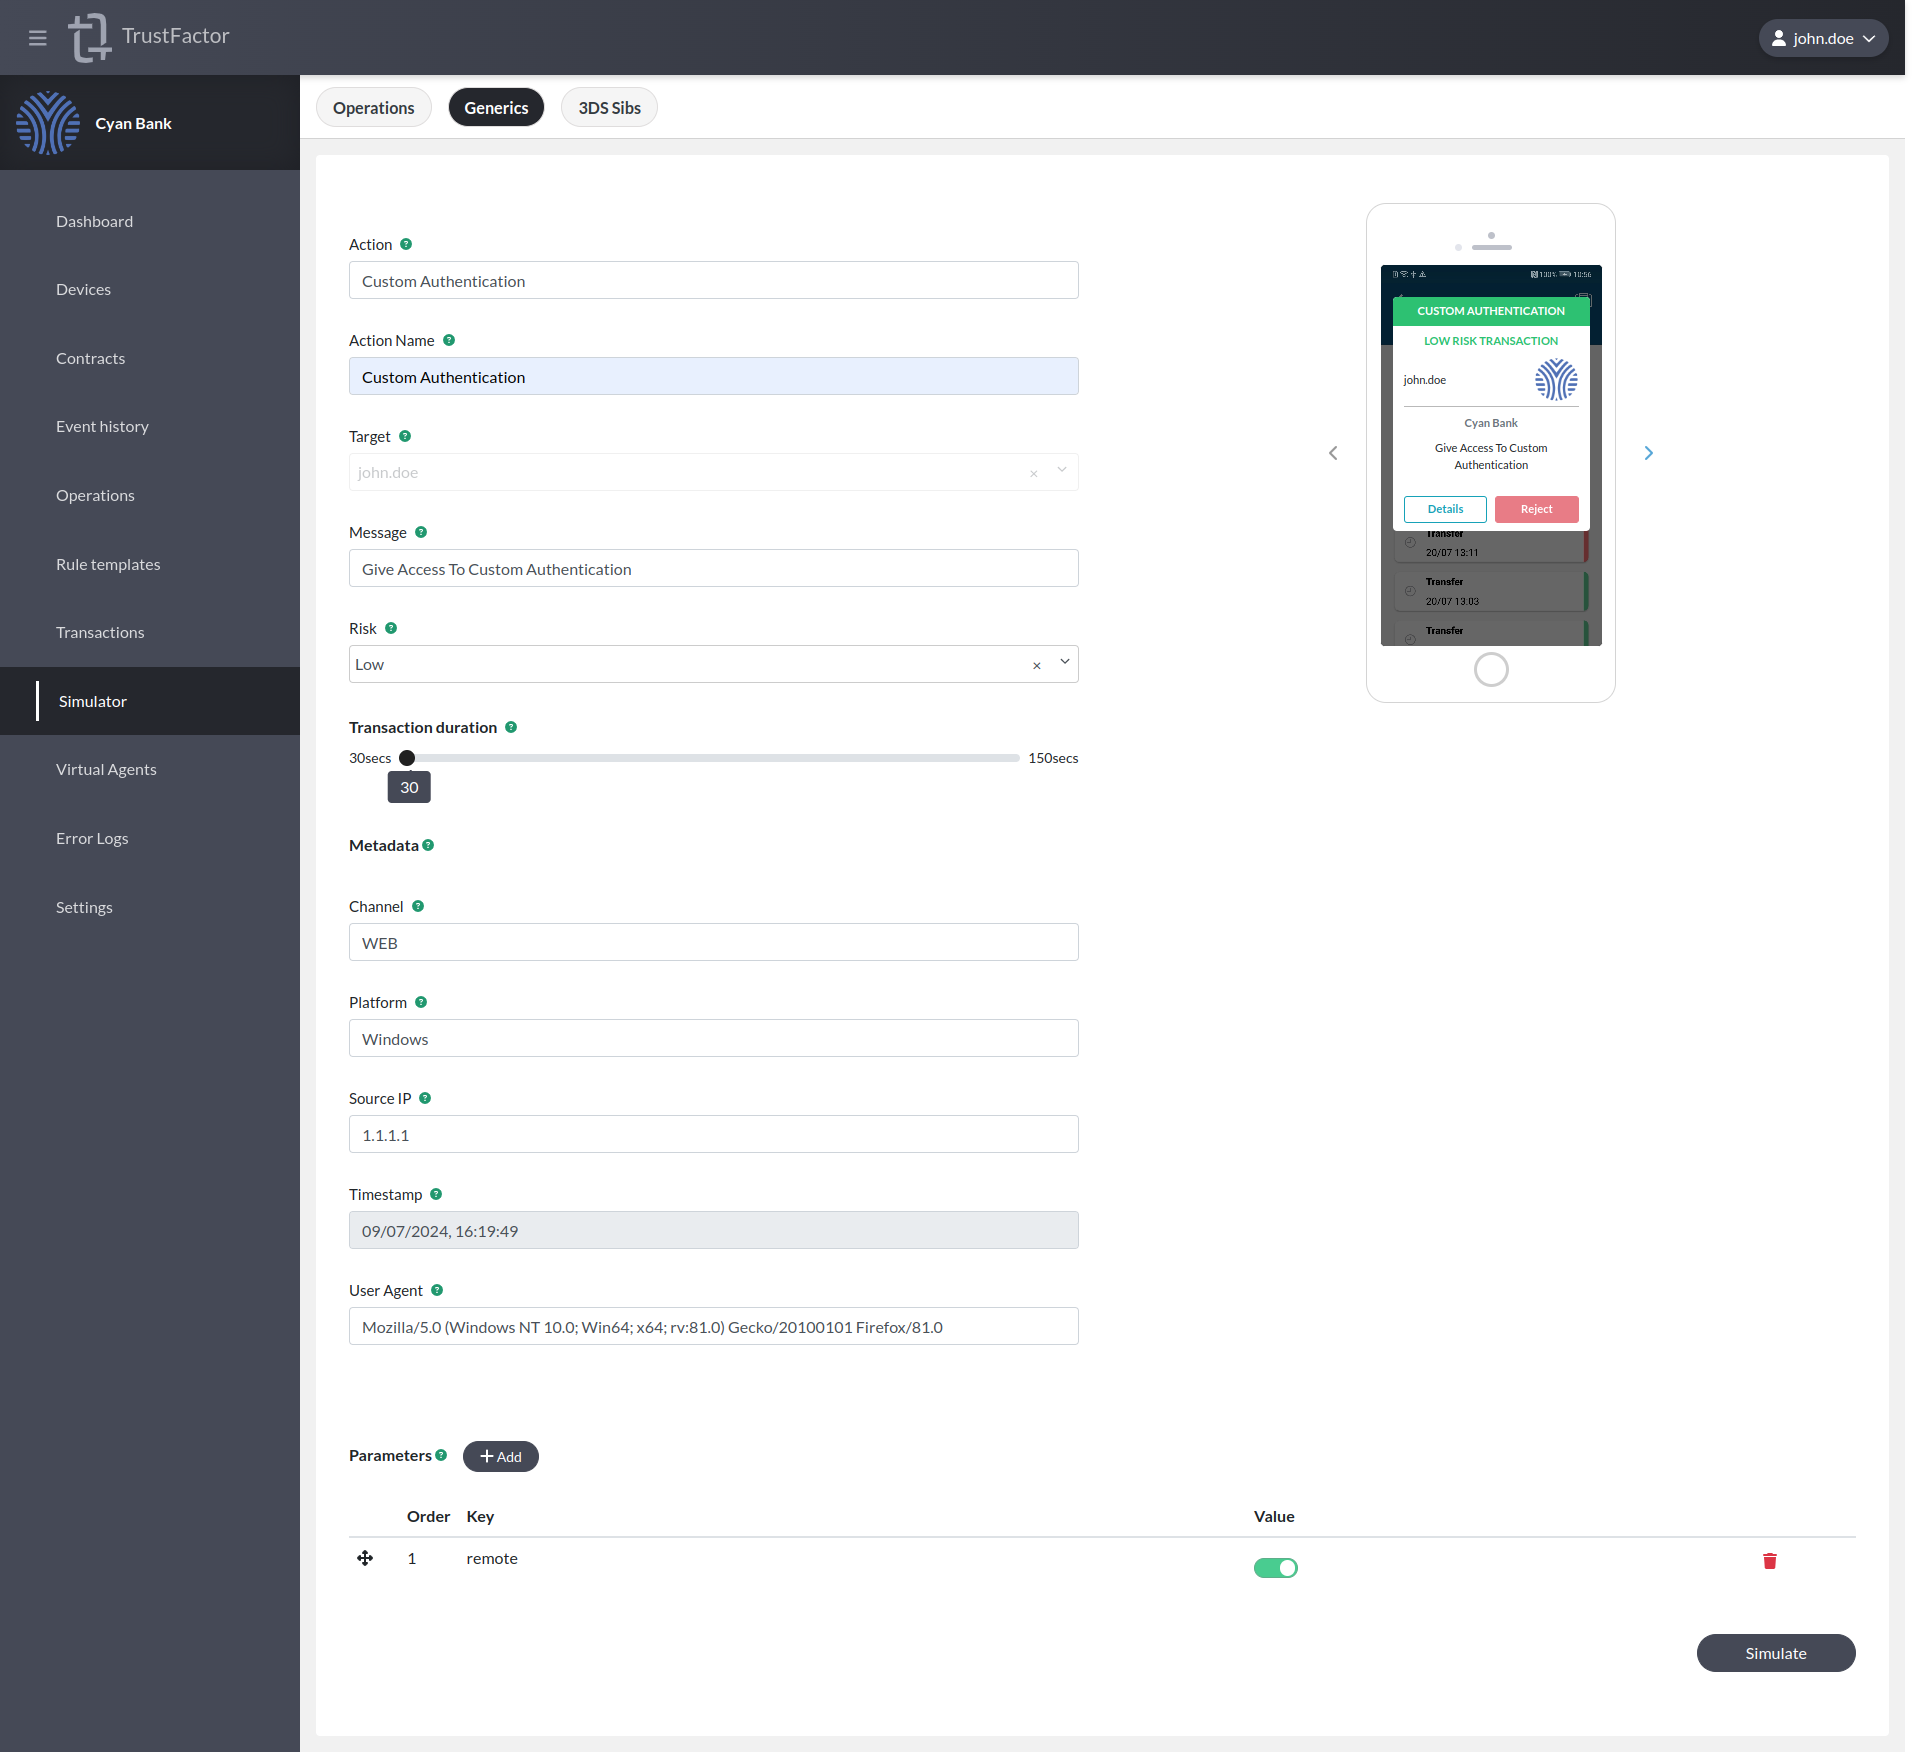
Task: Click the Action Name input field
Action: click(x=712, y=376)
